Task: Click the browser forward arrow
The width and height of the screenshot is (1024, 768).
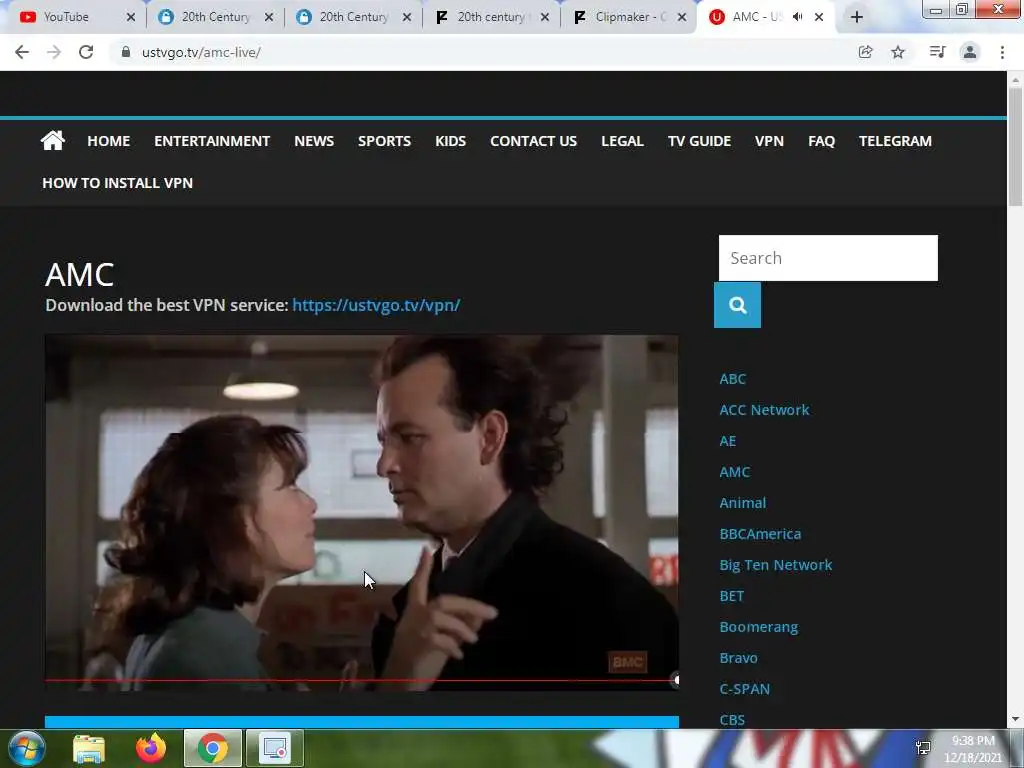Action: coord(54,52)
